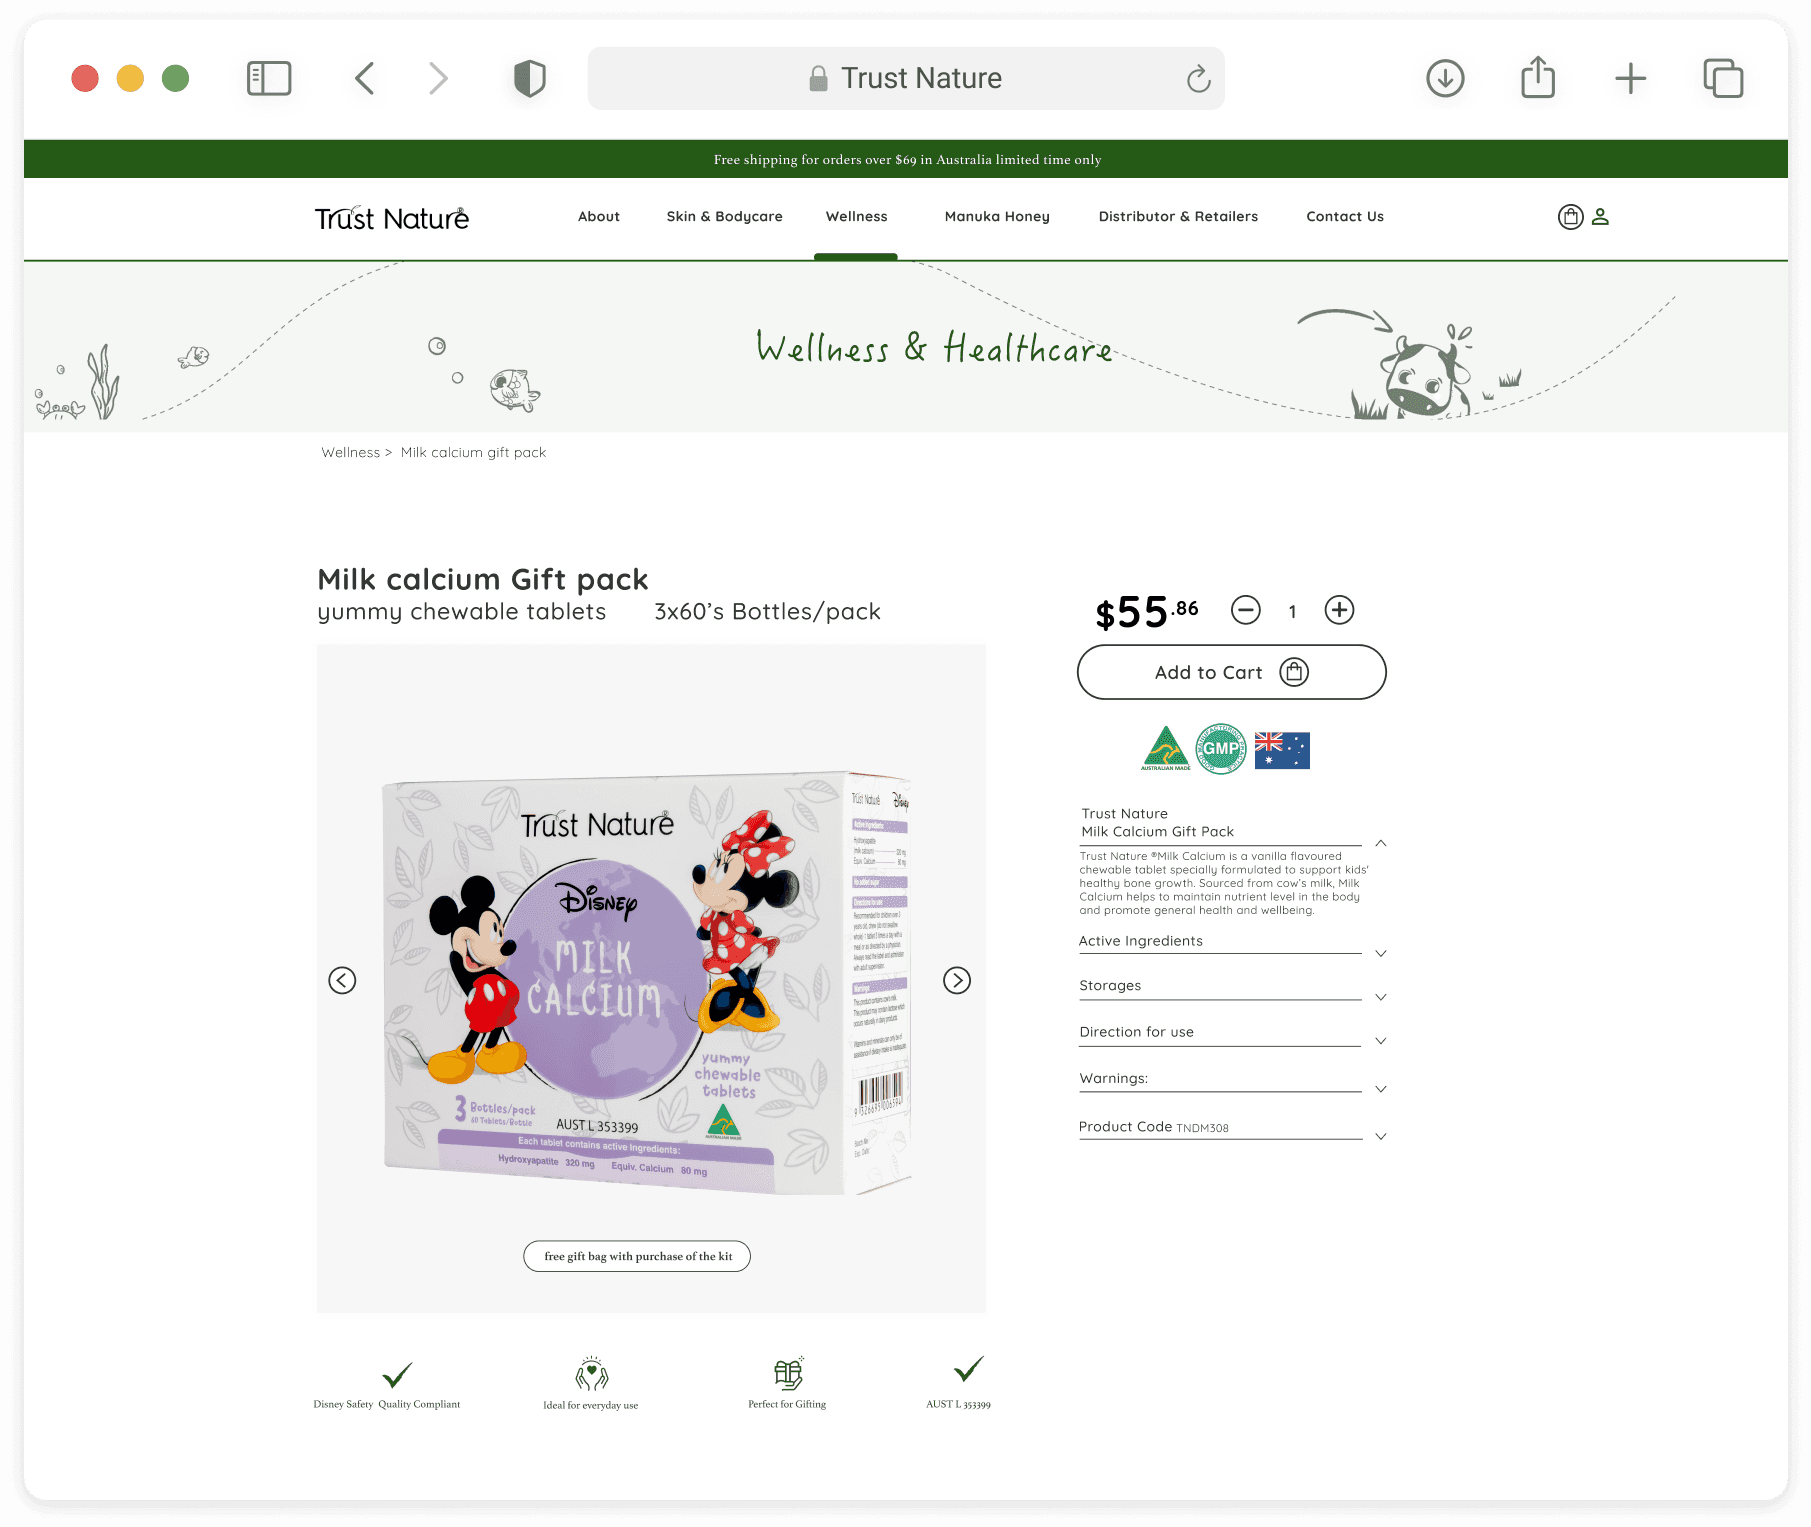The height and width of the screenshot is (1527, 1811).
Task: Reload the page with the refresh icon
Action: pos(1198,78)
